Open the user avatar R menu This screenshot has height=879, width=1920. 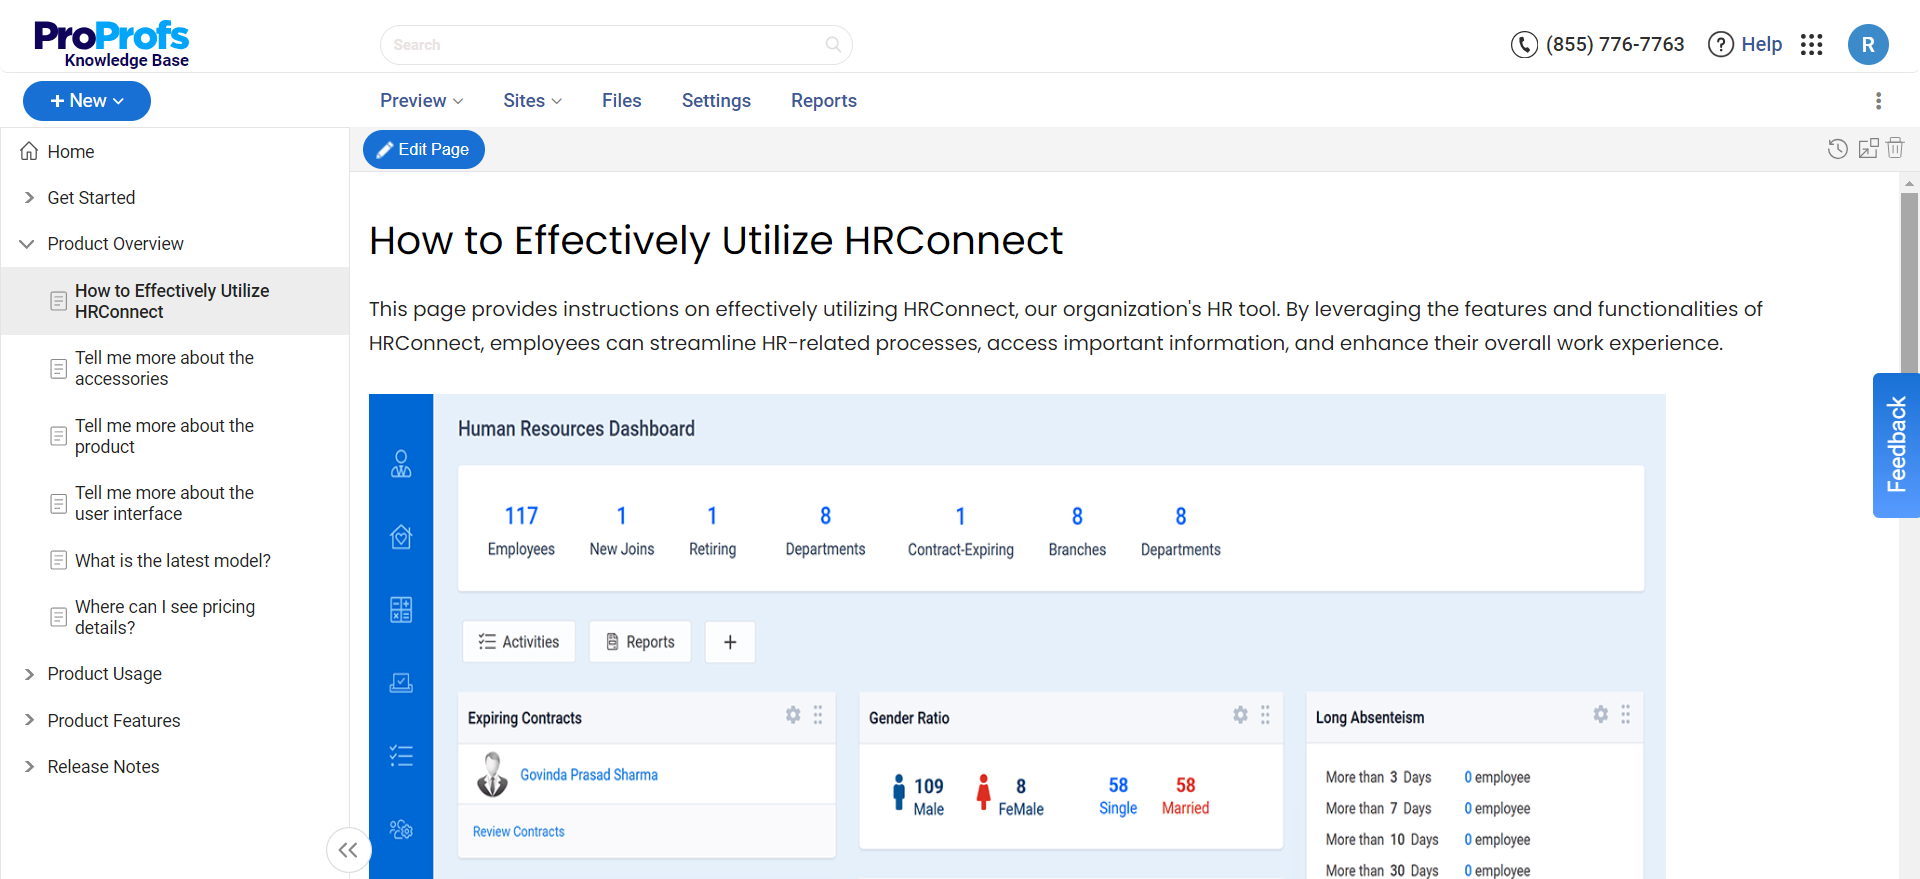click(x=1867, y=45)
